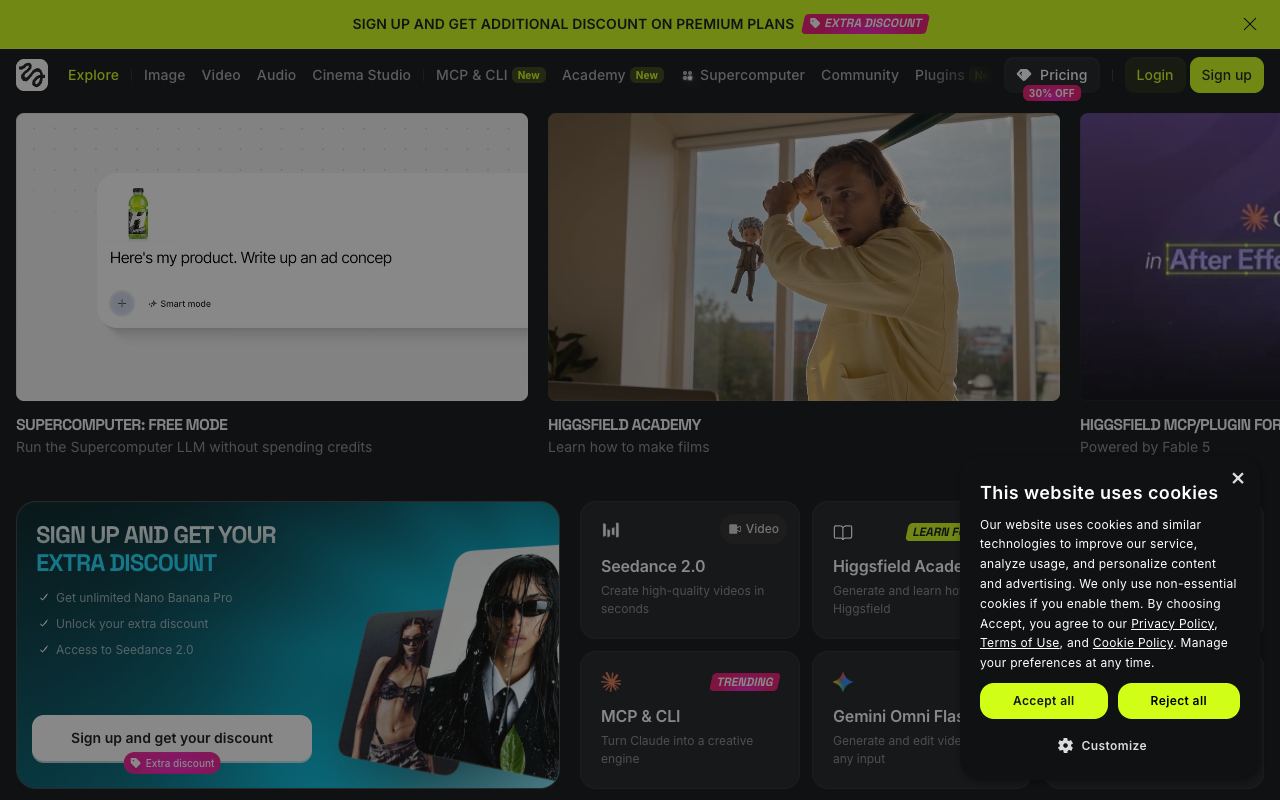Click the gear icon next to Customize
The height and width of the screenshot is (800, 1280).
1065,746
